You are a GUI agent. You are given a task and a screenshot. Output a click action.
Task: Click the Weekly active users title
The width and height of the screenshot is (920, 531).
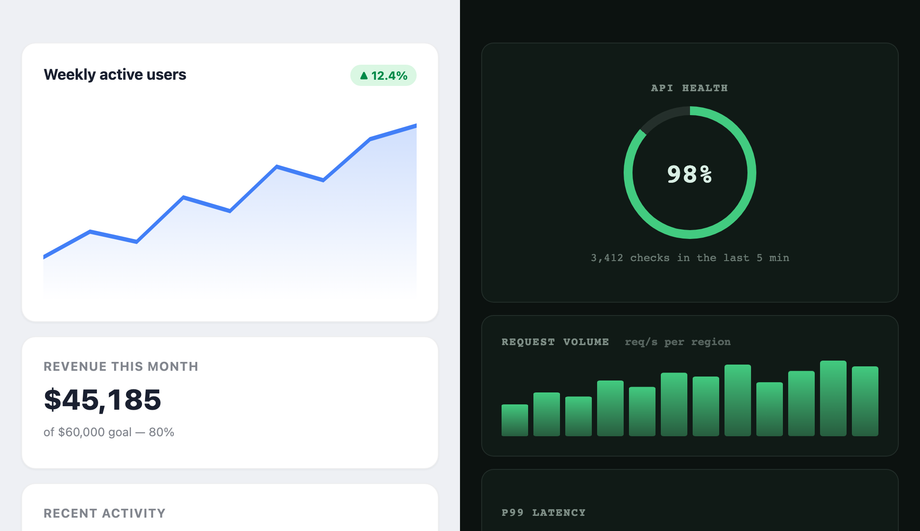pos(115,75)
